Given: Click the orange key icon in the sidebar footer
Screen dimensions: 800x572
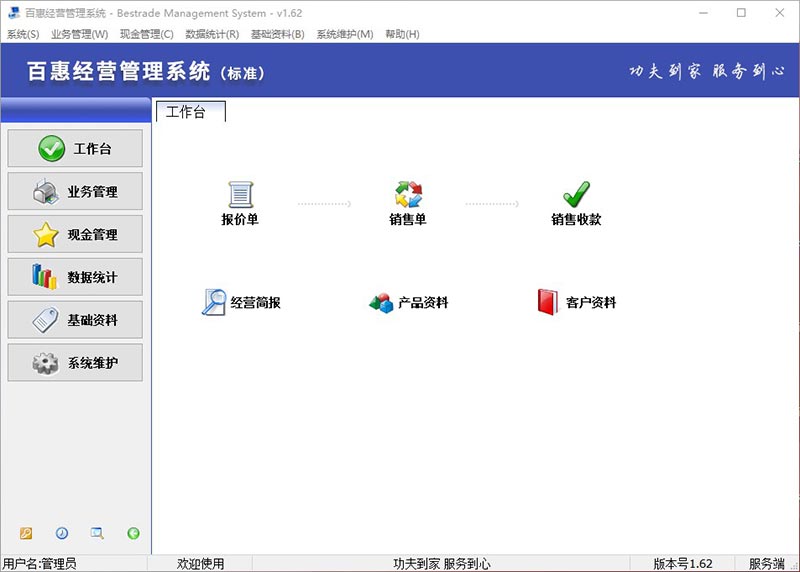Looking at the screenshot, I should (x=26, y=533).
